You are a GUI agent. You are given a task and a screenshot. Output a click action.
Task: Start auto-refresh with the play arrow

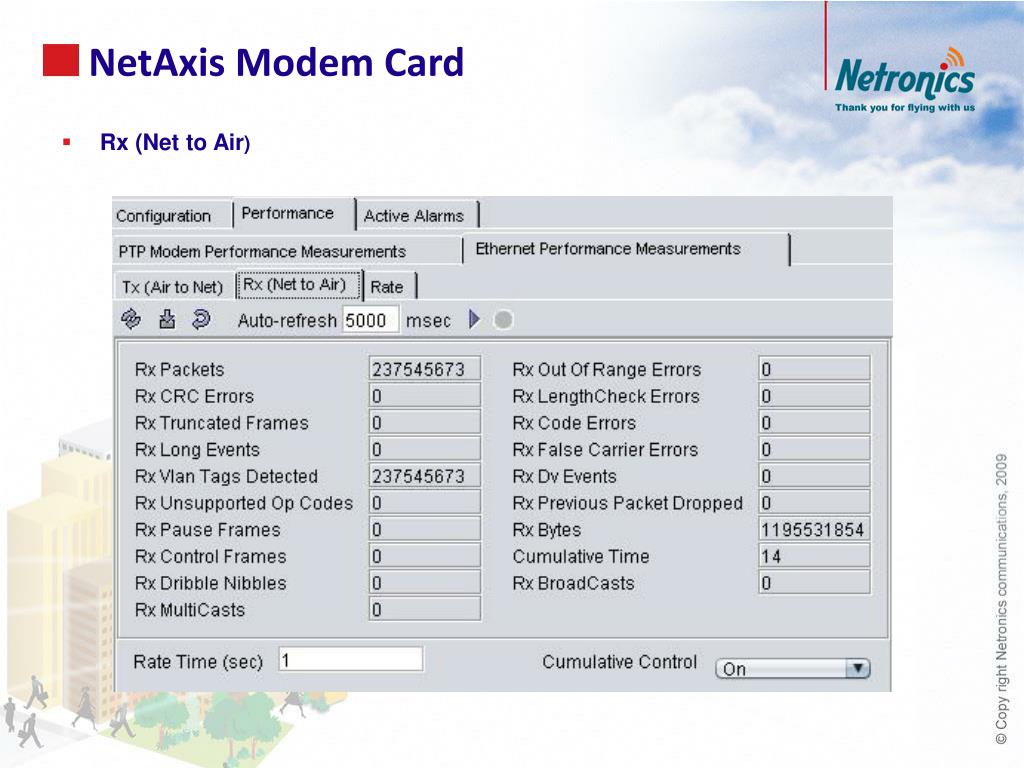click(475, 319)
